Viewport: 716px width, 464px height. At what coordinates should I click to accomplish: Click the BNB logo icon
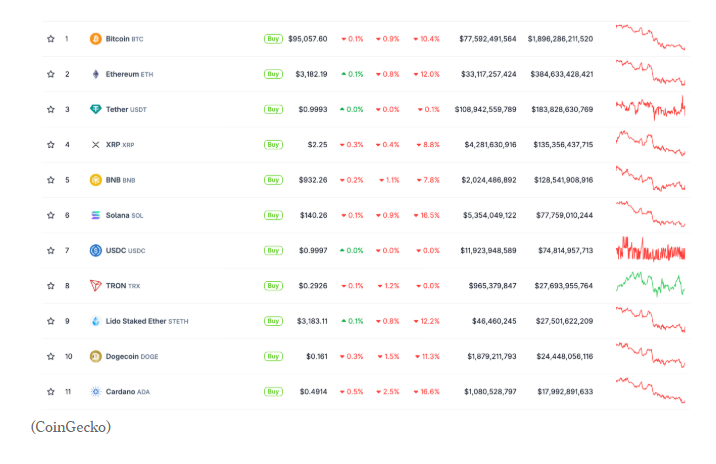(x=96, y=180)
